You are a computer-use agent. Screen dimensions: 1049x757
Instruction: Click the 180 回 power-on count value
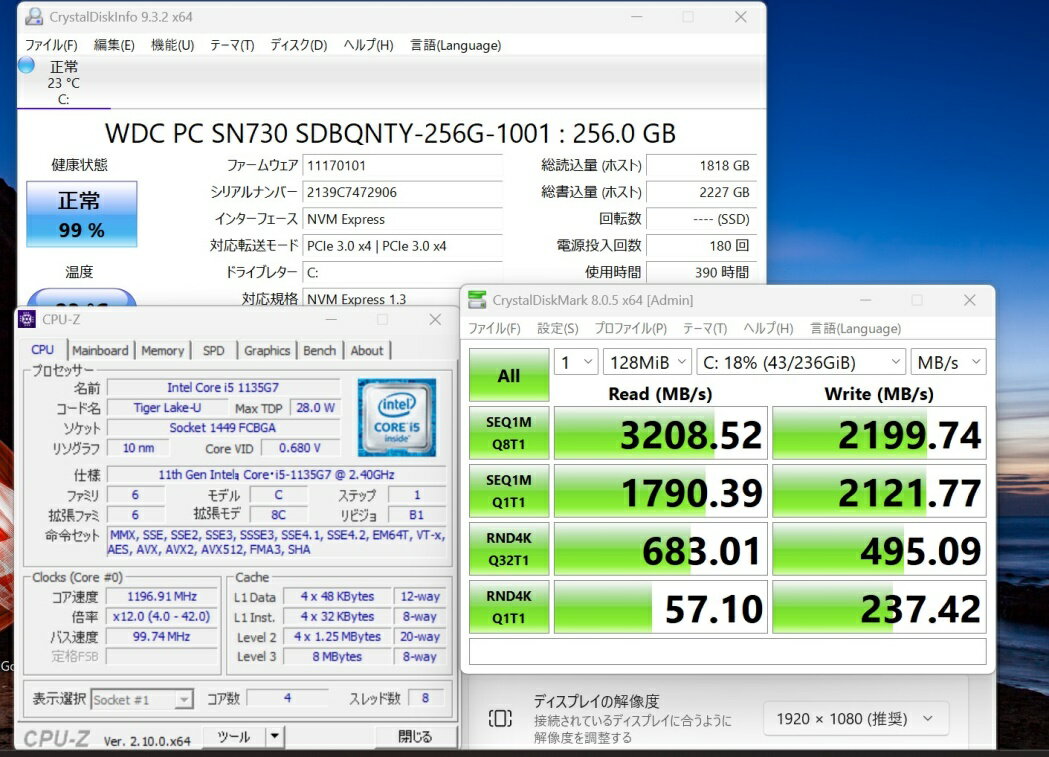click(702, 245)
